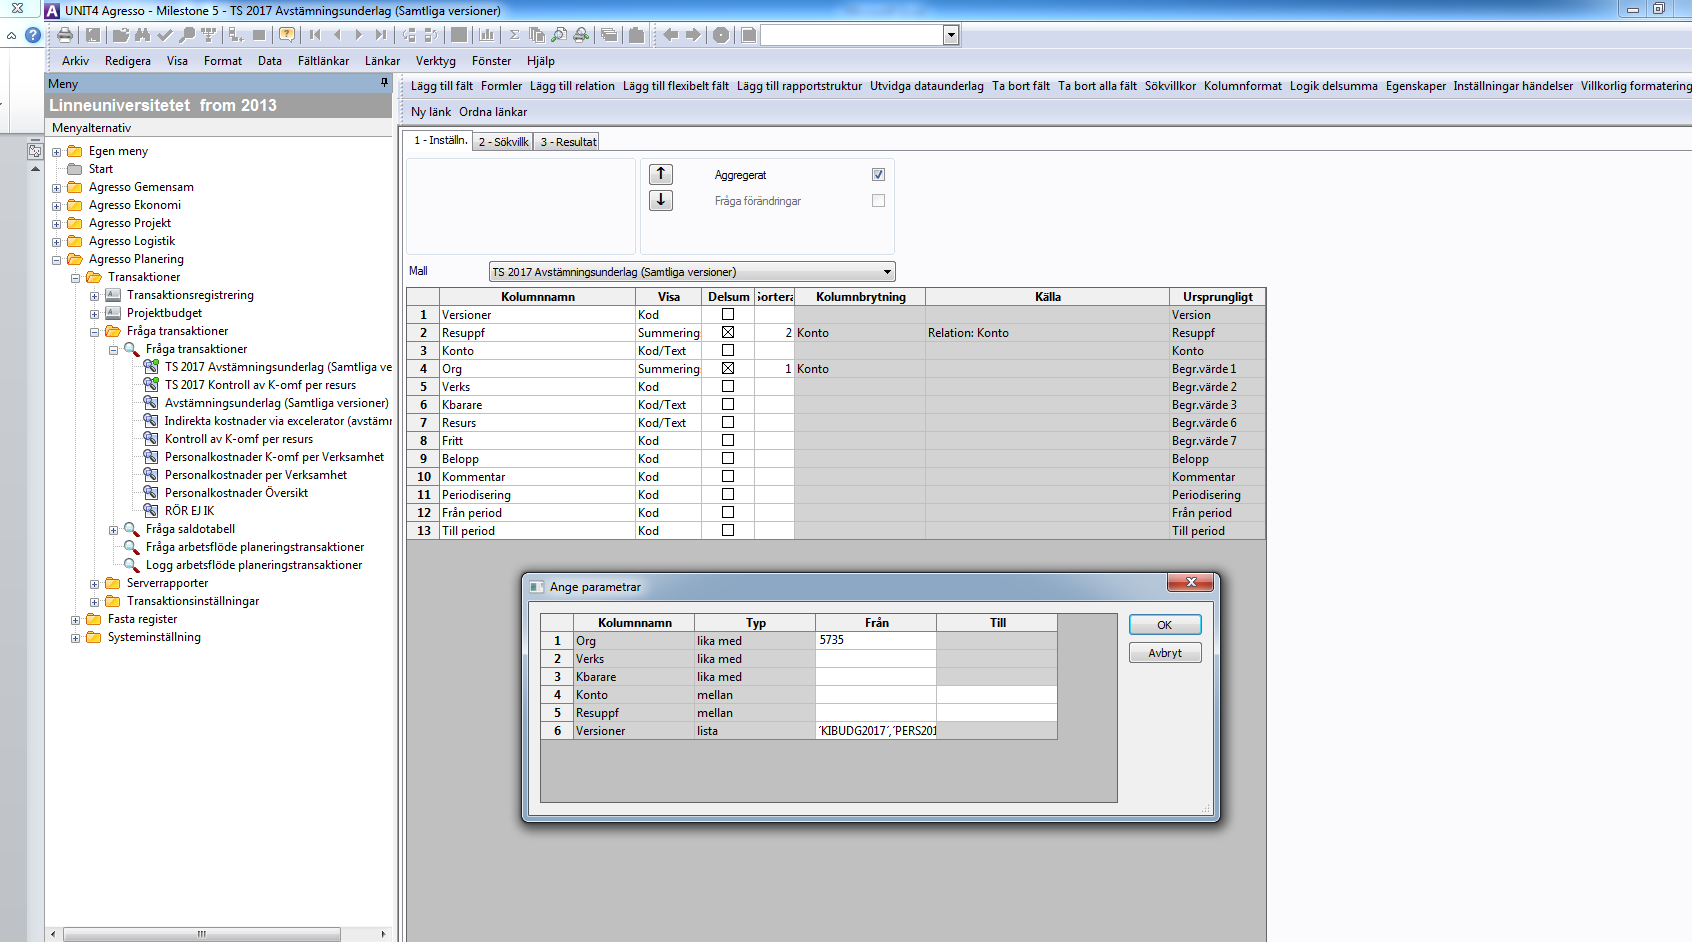The height and width of the screenshot is (942, 1692).
Task: Click the pin icon on Meny panel
Action: tap(384, 83)
